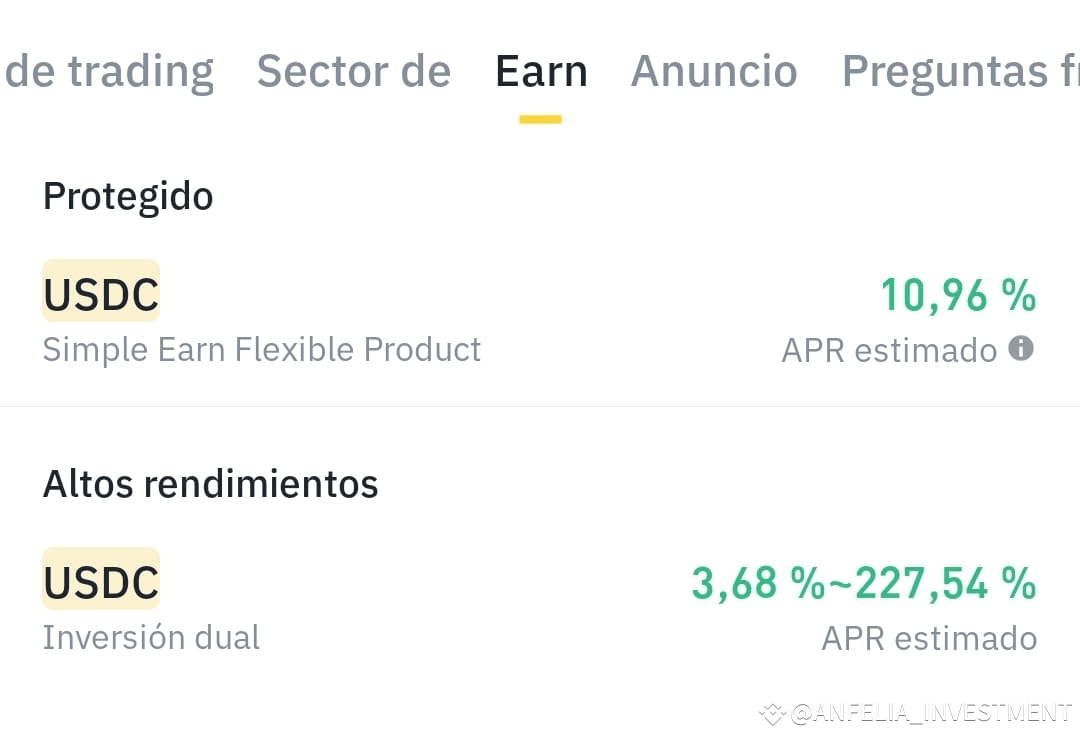The width and height of the screenshot is (1080, 735).
Task: Switch to the Sector de tab
Action: tap(354, 70)
